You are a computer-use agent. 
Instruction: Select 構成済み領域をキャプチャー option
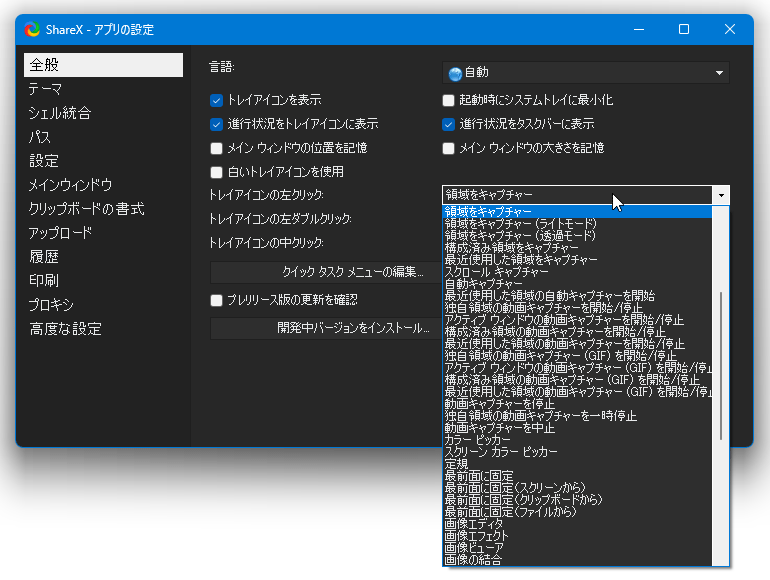(x=577, y=248)
